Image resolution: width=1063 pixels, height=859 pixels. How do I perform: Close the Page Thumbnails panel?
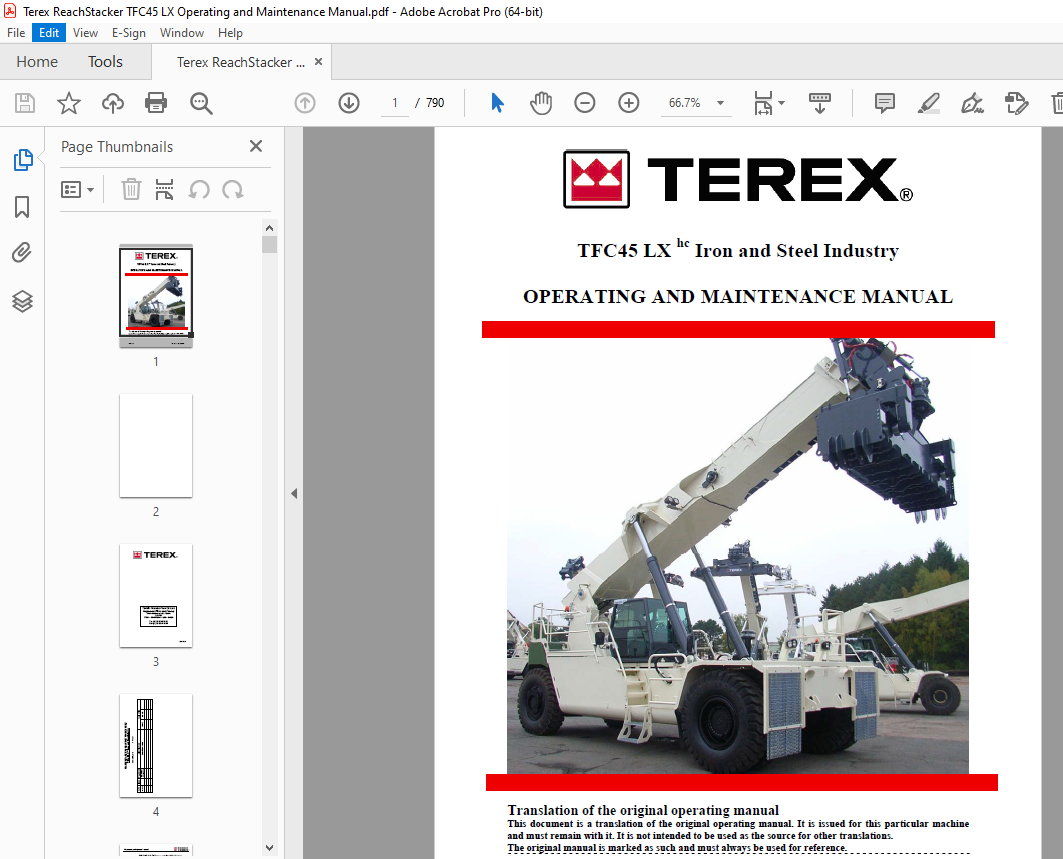click(x=256, y=146)
